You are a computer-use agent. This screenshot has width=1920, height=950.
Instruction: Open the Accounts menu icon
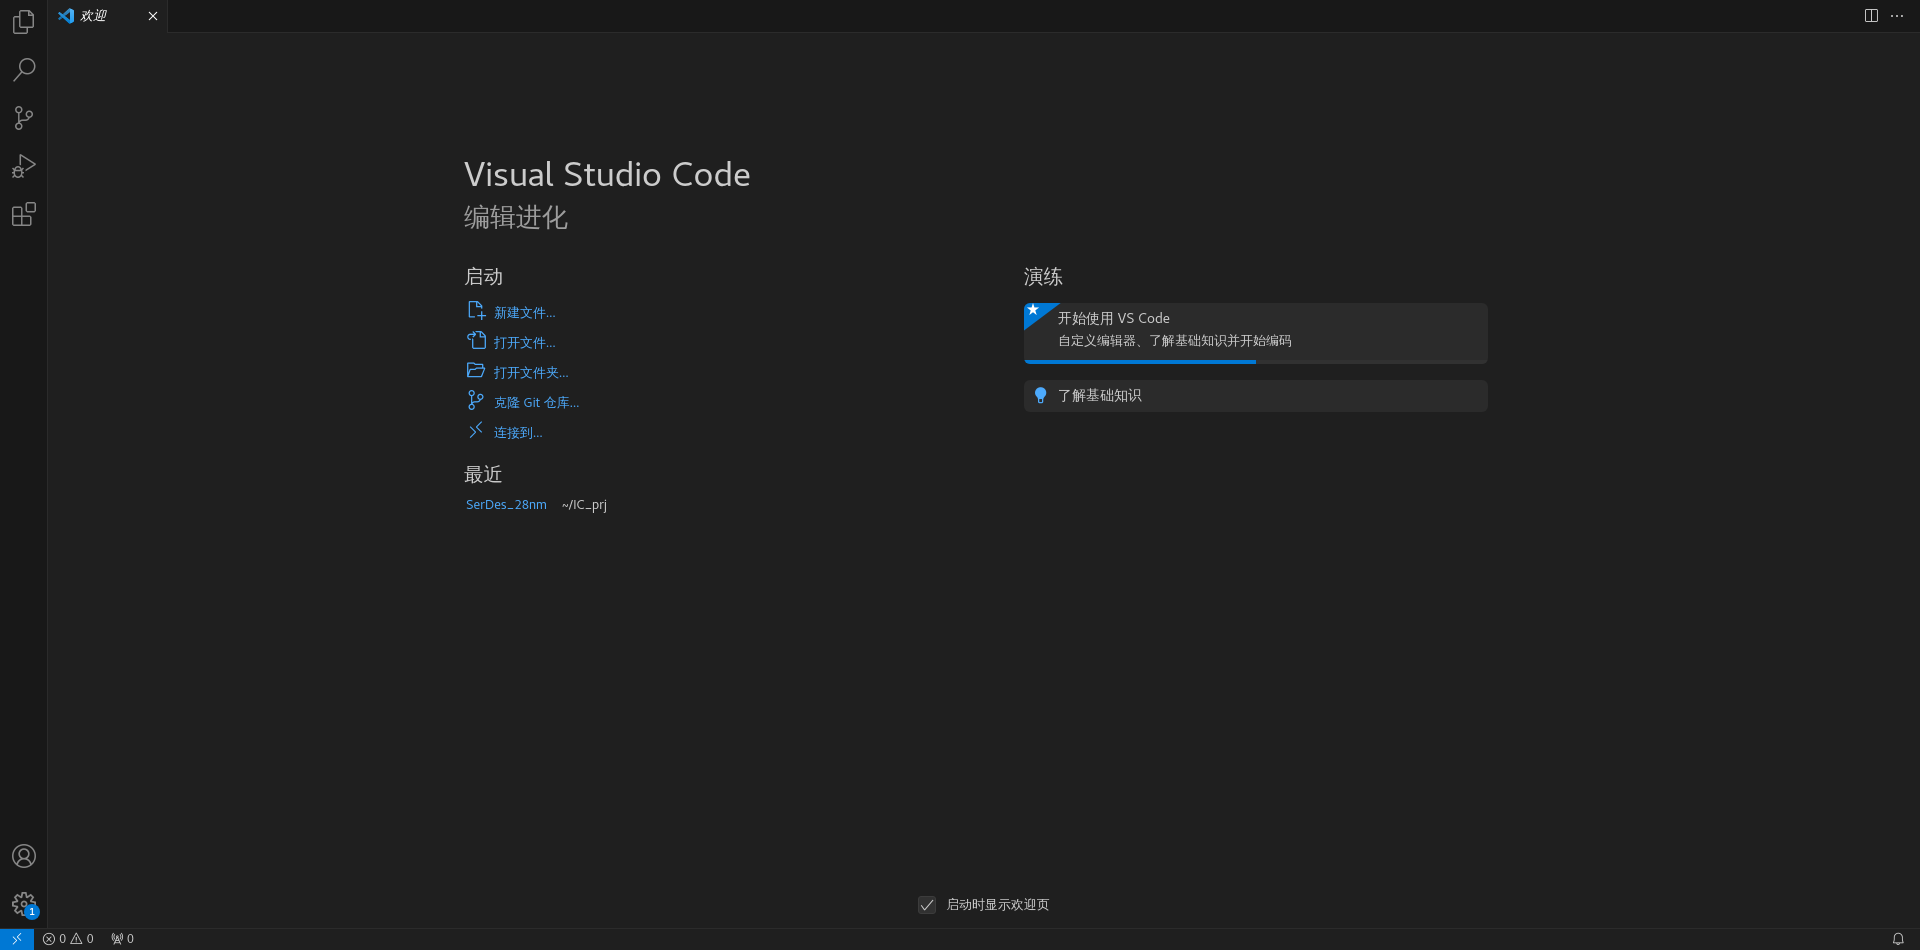[x=24, y=856]
